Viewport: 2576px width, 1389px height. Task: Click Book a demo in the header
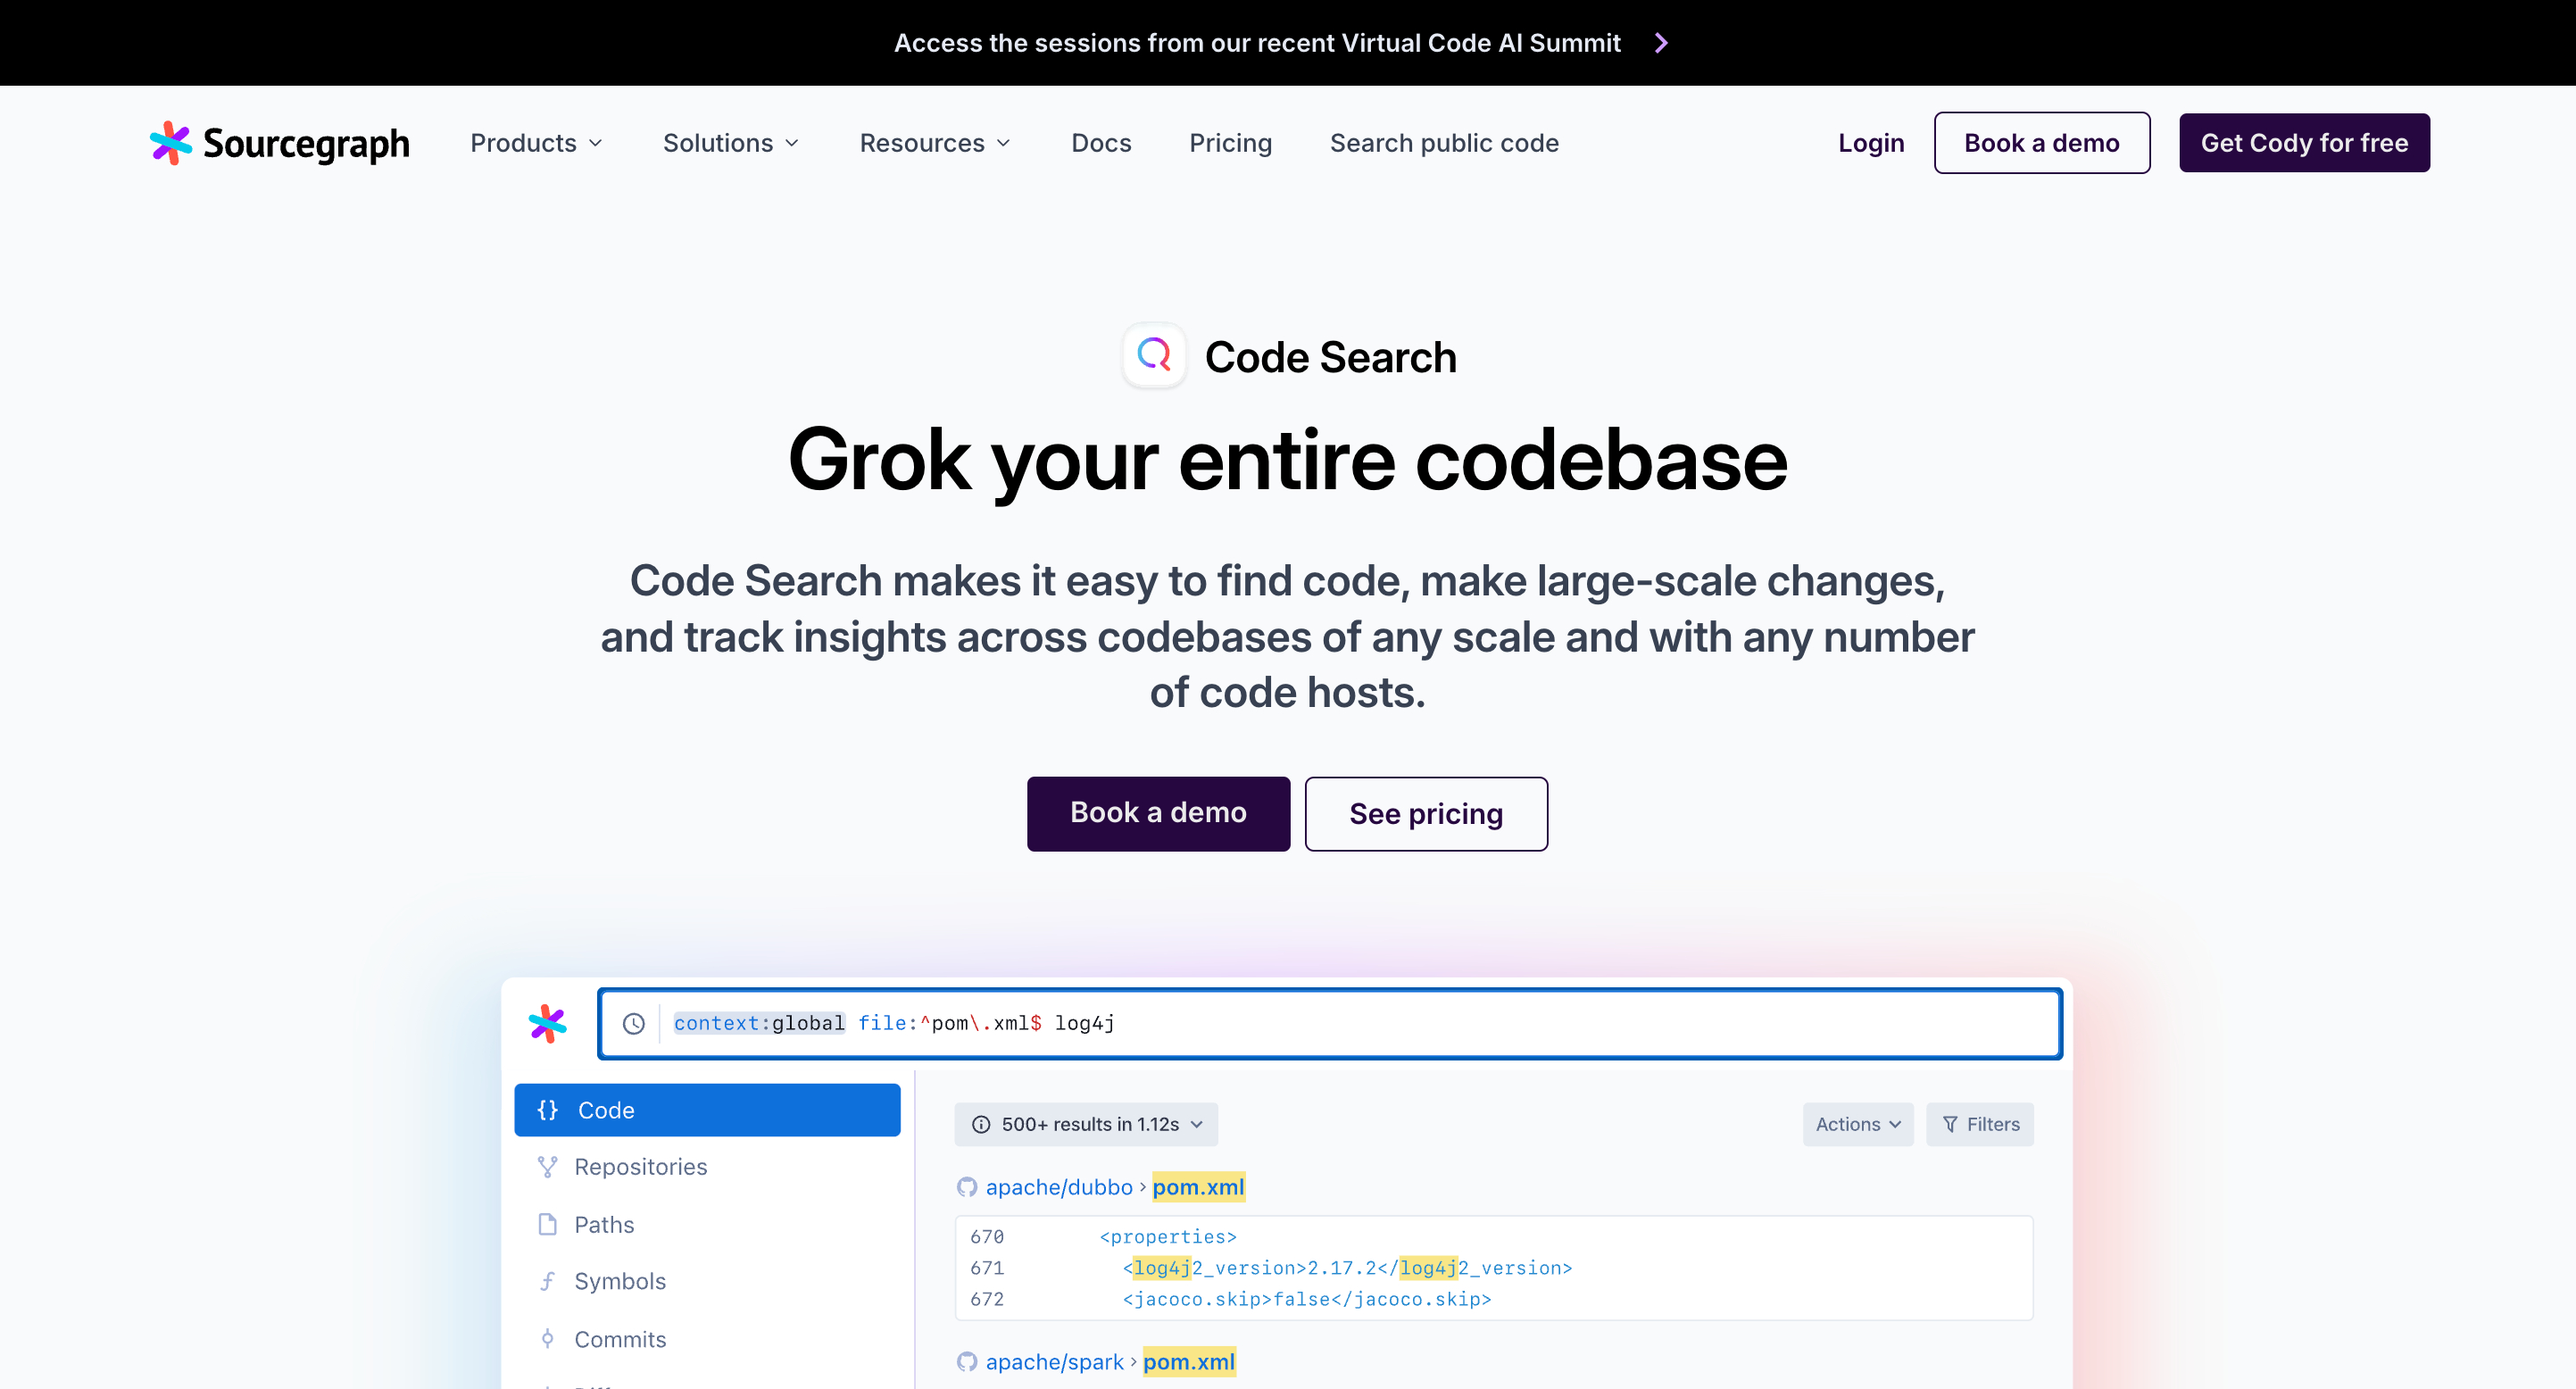(2042, 143)
